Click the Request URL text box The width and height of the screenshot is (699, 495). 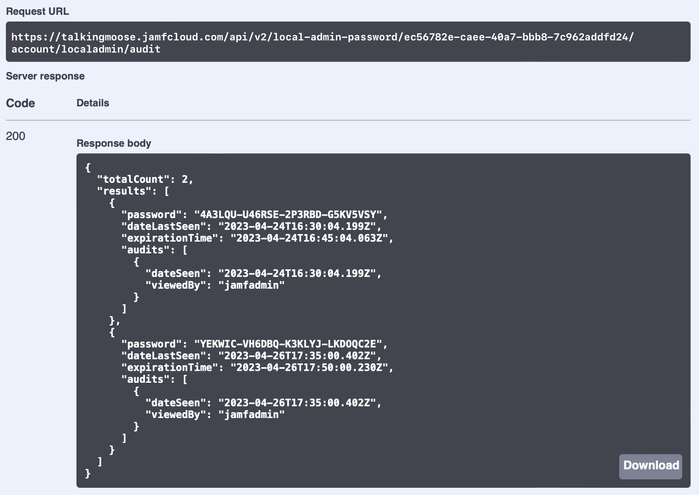[348, 42]
